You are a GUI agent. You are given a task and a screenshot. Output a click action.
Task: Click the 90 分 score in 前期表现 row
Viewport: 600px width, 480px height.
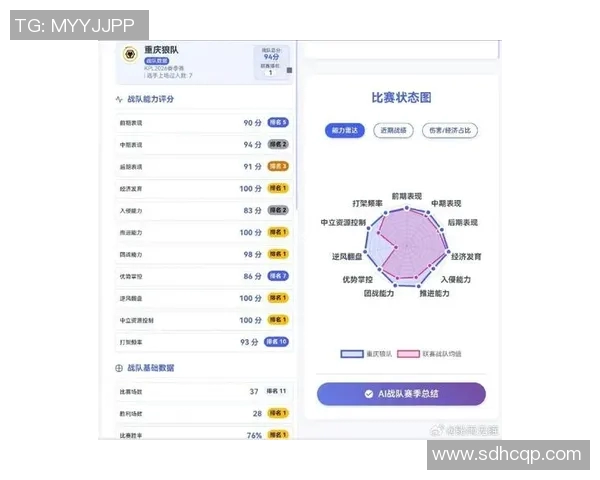pos(253,123)
